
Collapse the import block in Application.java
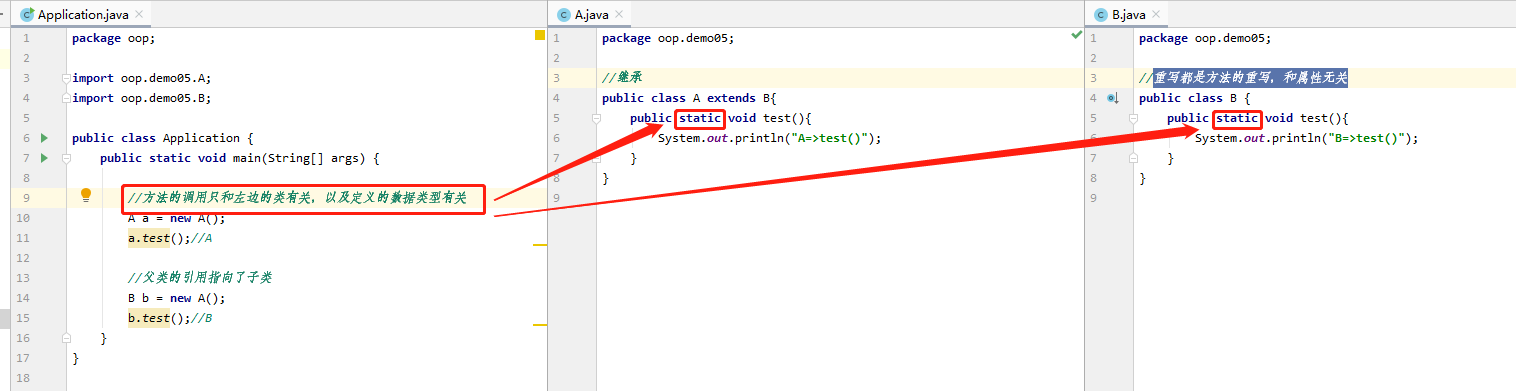[x=67, y=78]
